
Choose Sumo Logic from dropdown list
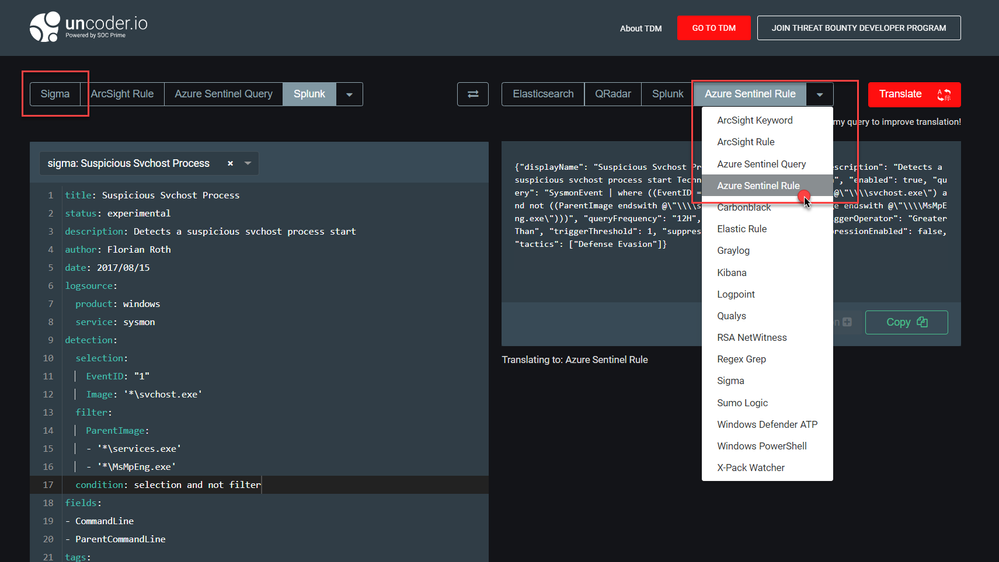pos(767,403)
